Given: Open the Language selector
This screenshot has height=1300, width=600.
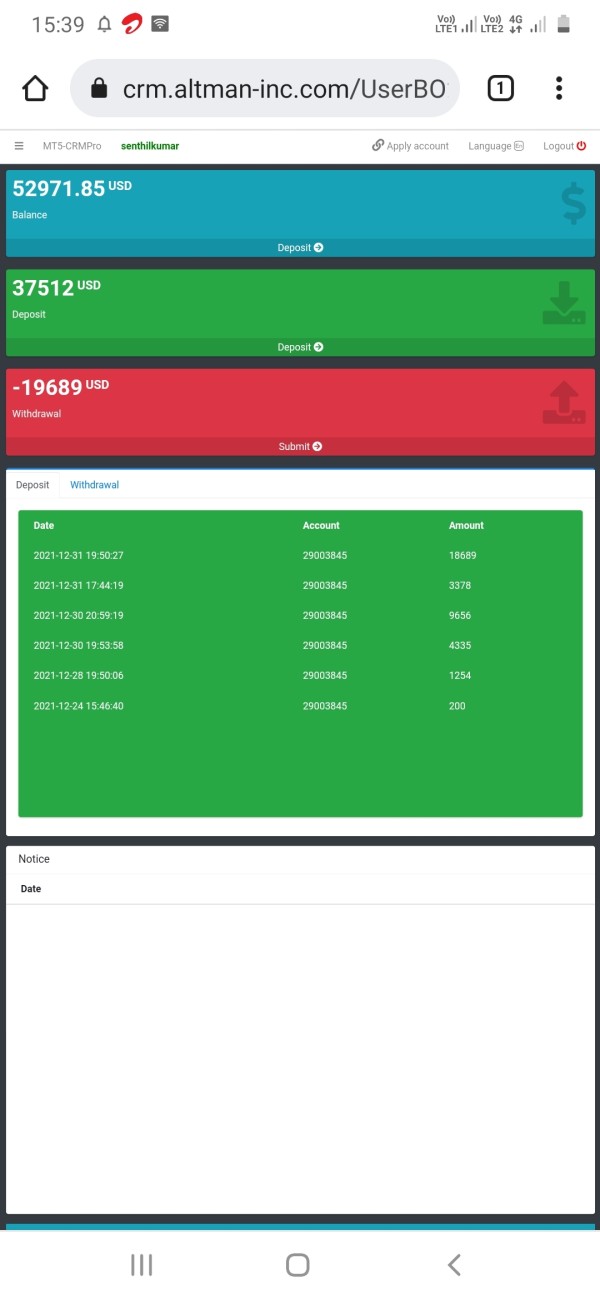Looking at the screenshot, I should (x=496, y=146).
